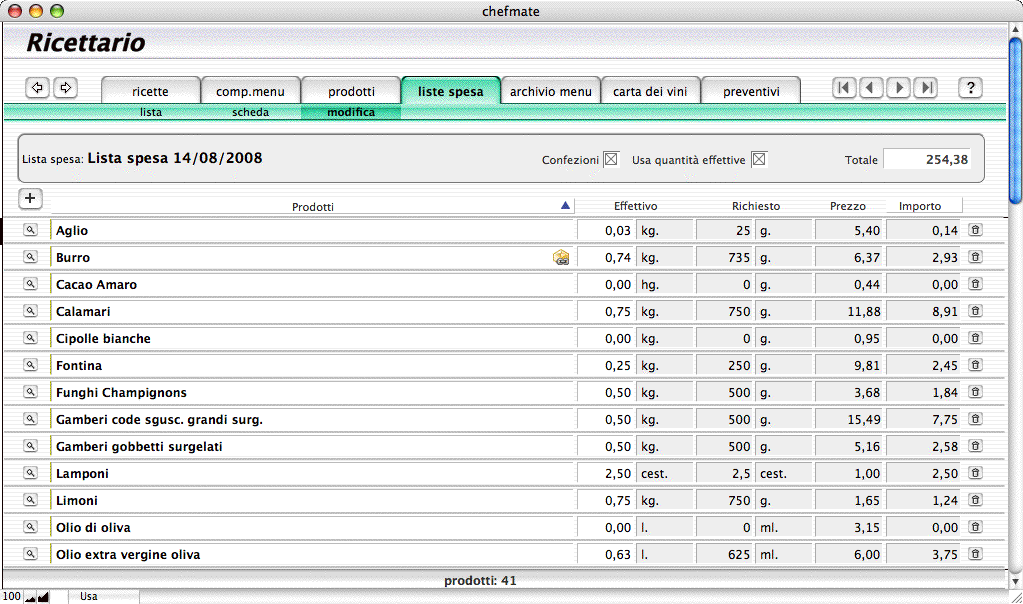The height and width of the screenshot is (604, 1023).
Task: Jump to the last record
Action: 926,87
